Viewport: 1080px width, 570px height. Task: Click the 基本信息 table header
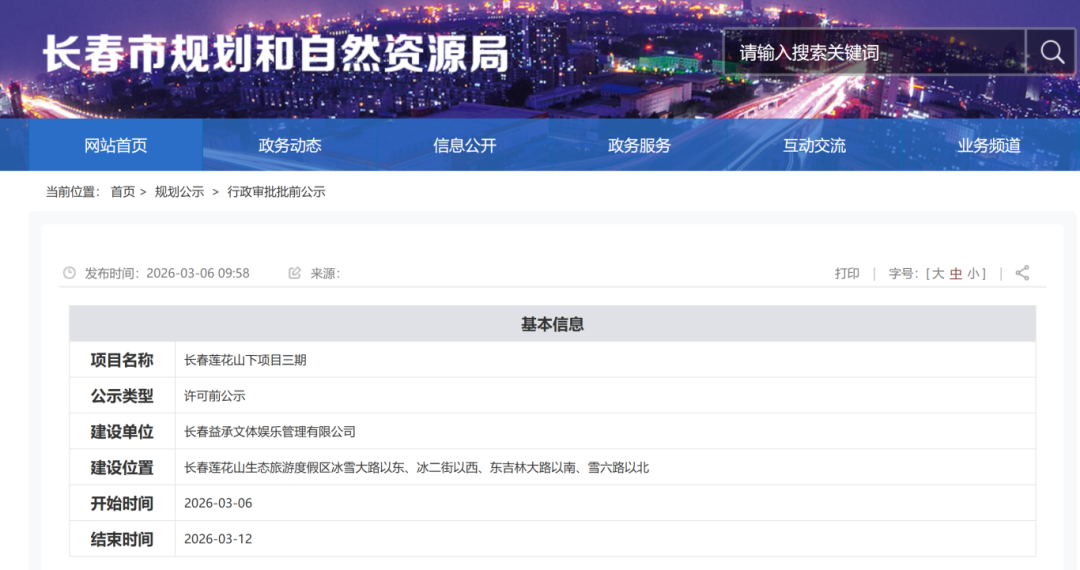(x=552, y=324)
